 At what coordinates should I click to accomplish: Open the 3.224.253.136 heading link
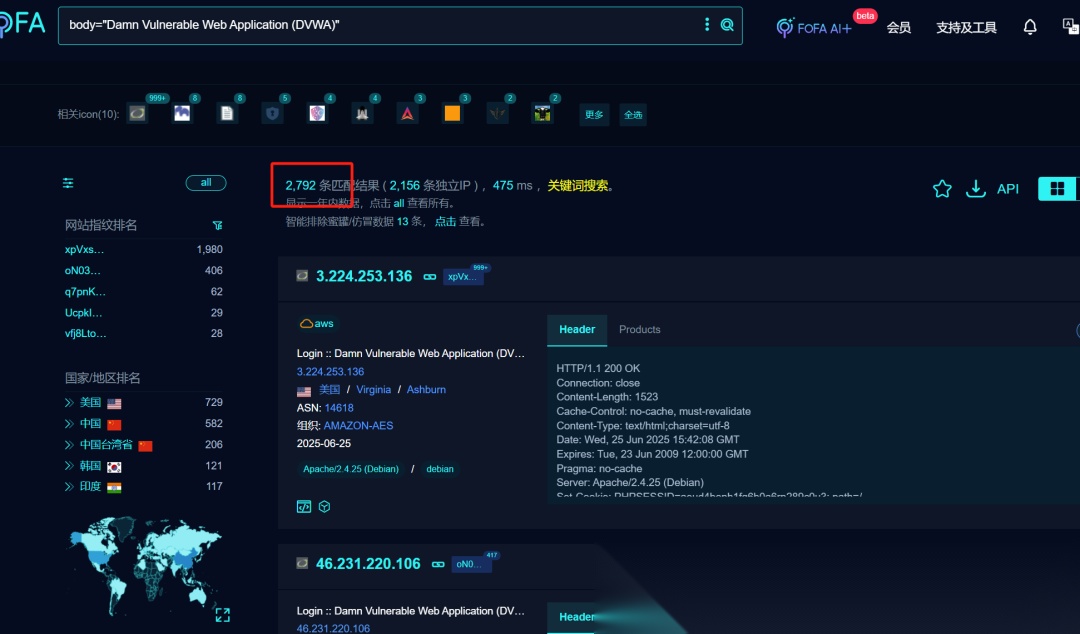pos(364,276)
